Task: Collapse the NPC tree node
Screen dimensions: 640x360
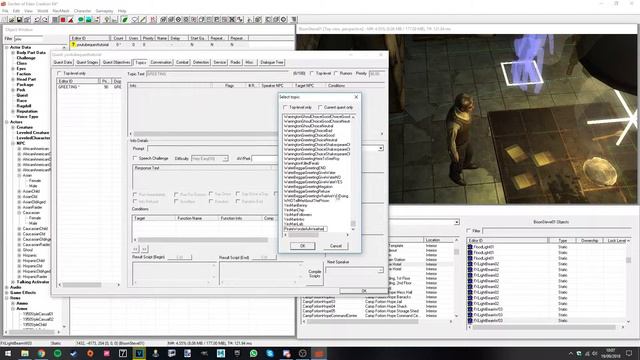Action: (13, 143)
